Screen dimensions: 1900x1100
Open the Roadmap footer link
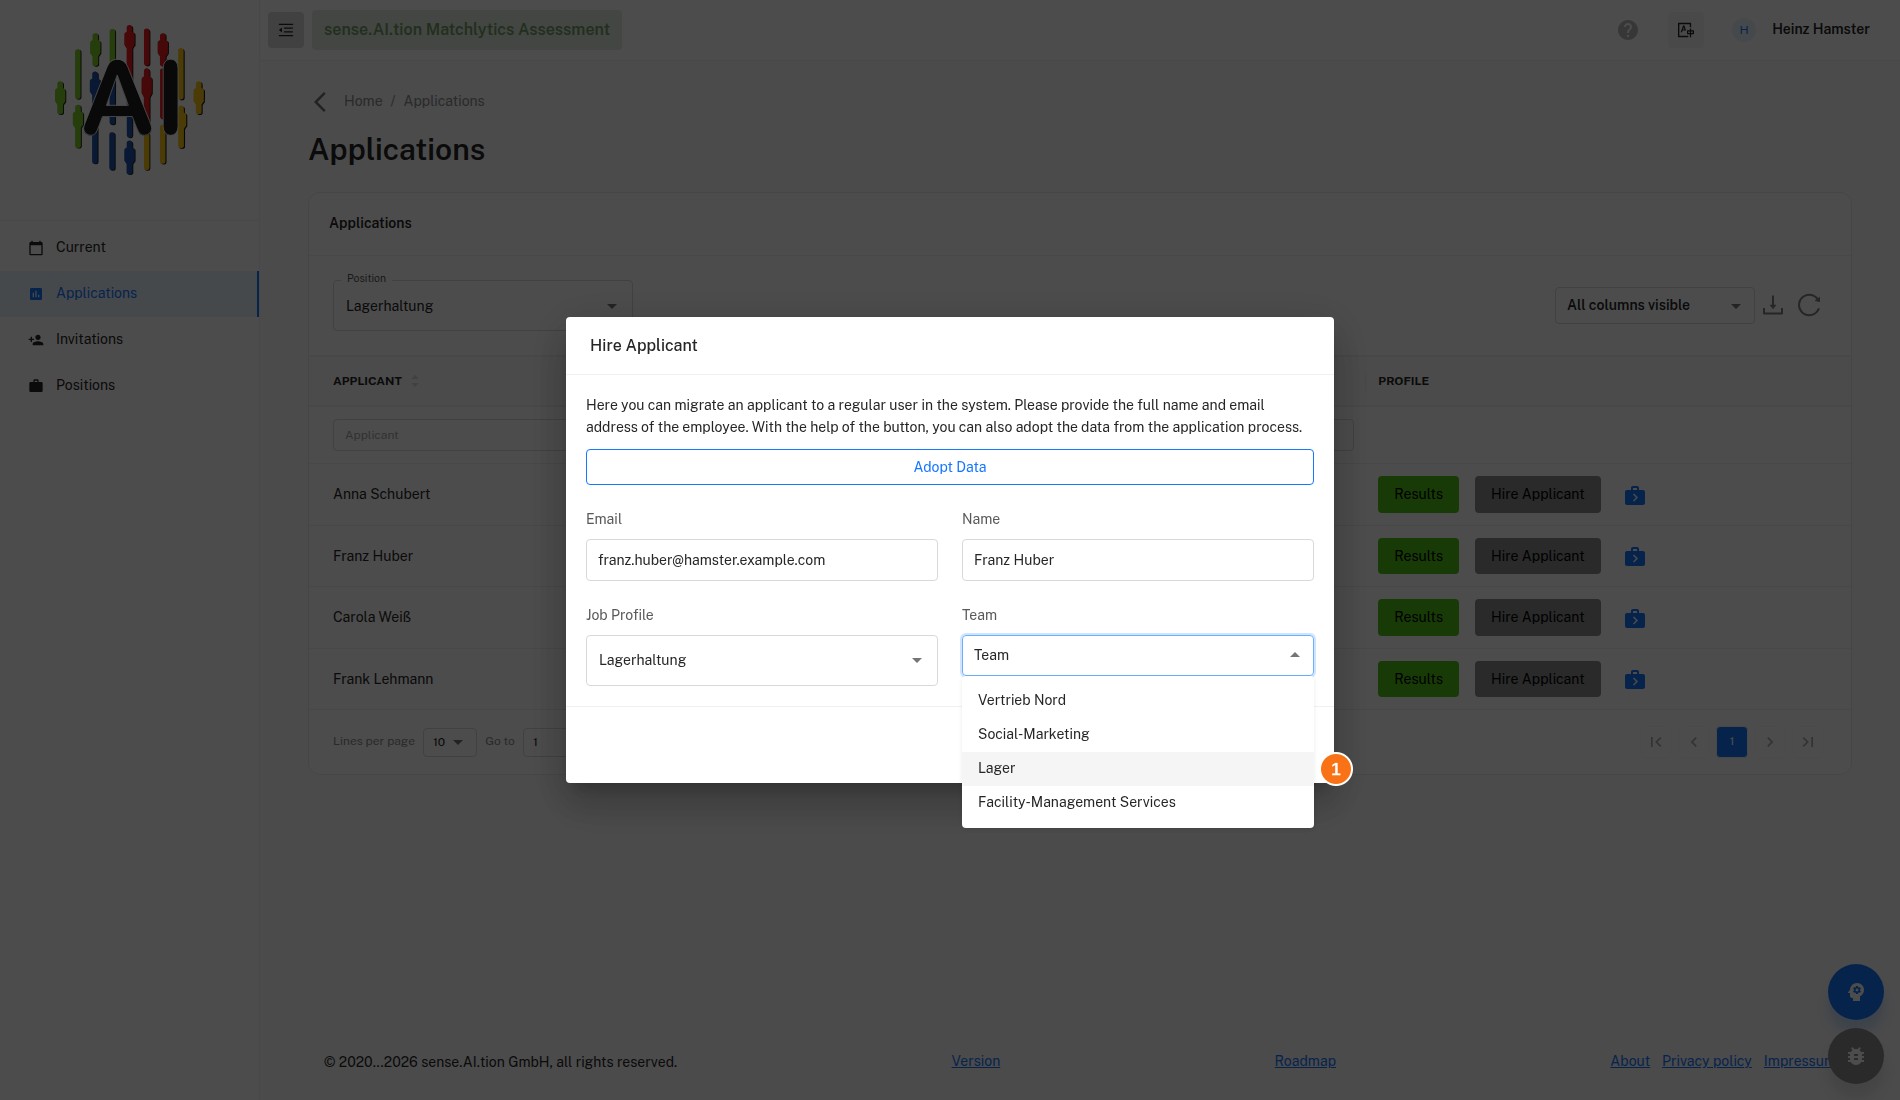click(1305, 1061)
